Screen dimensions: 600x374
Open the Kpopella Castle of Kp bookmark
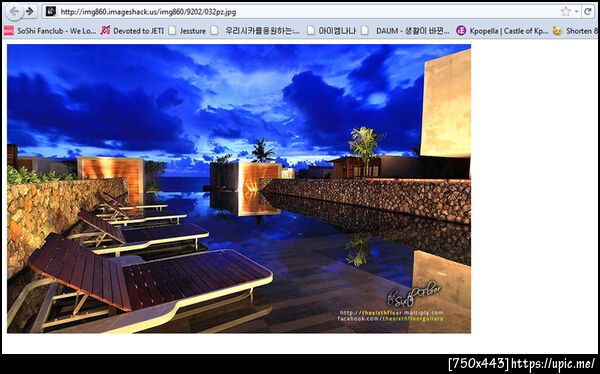pyautogui.click(x=503, y=31)
